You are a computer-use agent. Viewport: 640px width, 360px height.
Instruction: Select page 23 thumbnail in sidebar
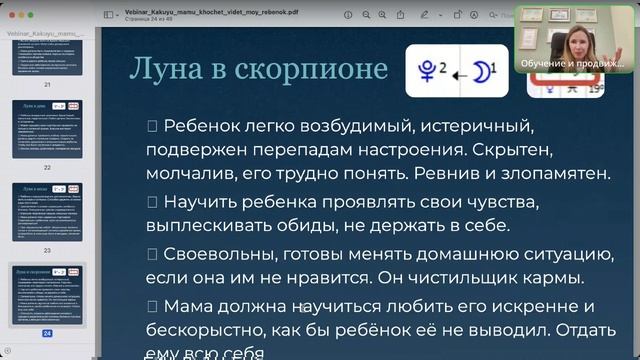tap(47, 212)
